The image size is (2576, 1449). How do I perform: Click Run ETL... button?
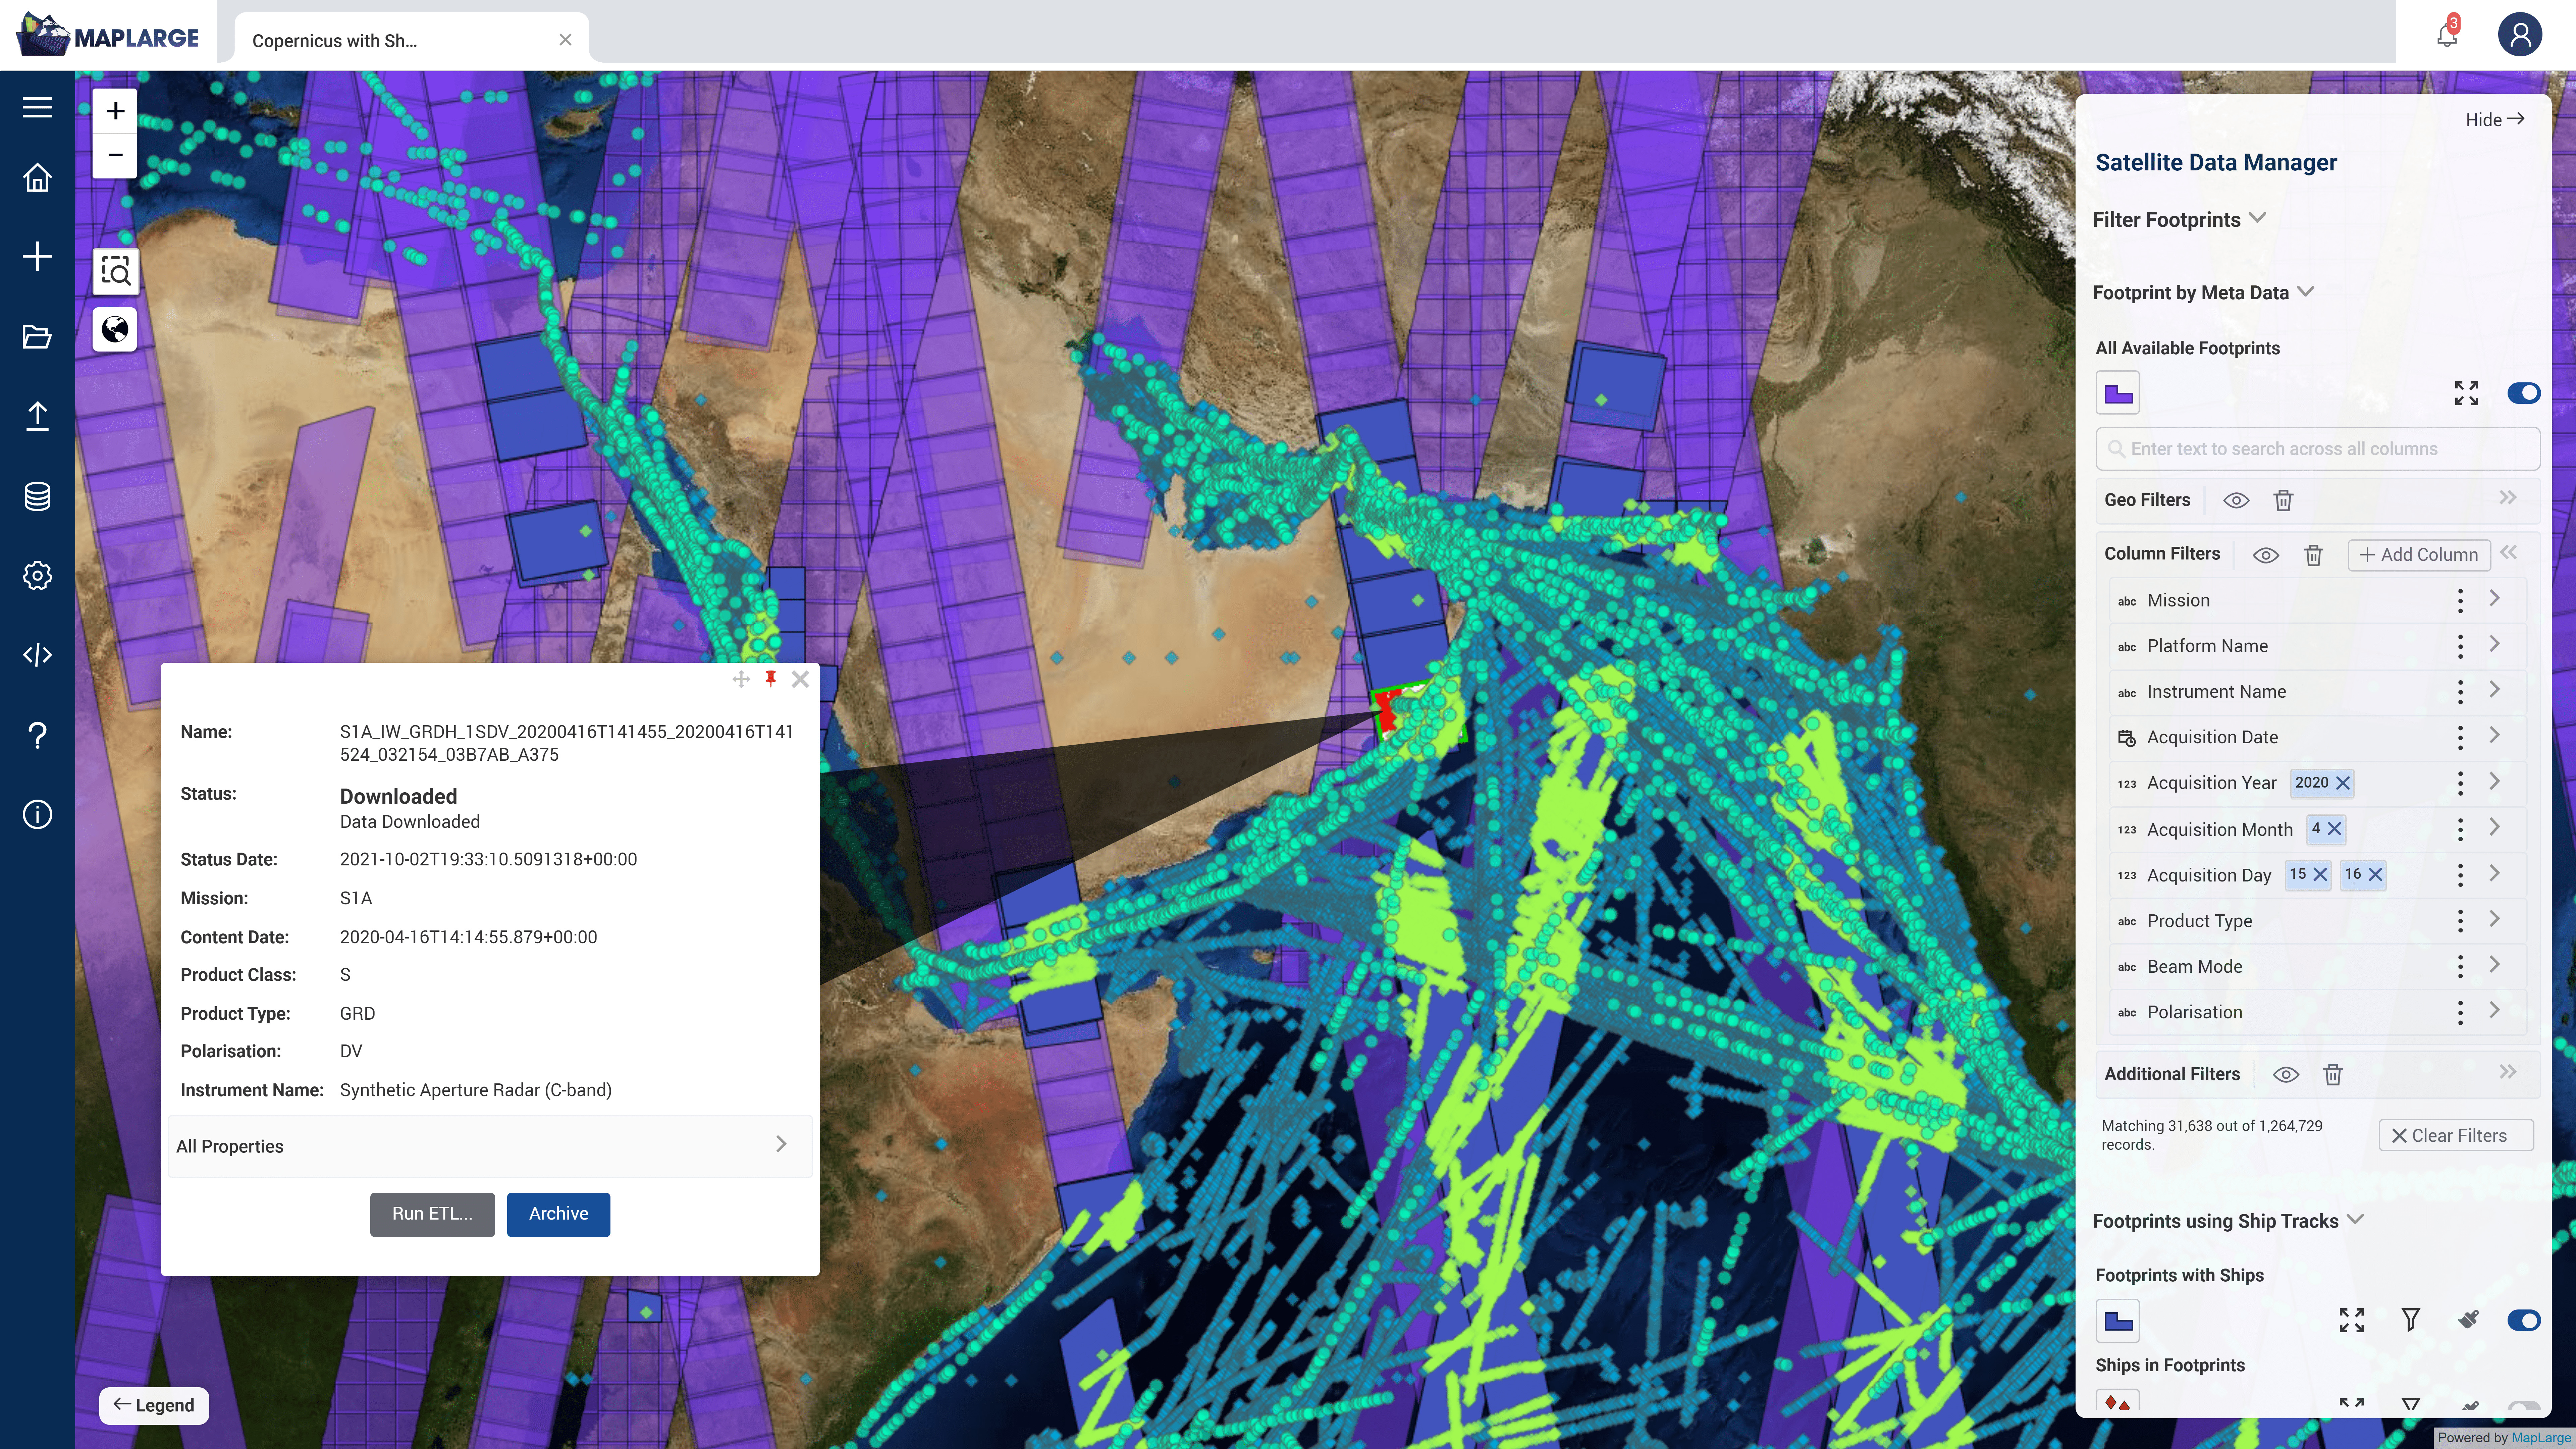(x=432, y=1214)
